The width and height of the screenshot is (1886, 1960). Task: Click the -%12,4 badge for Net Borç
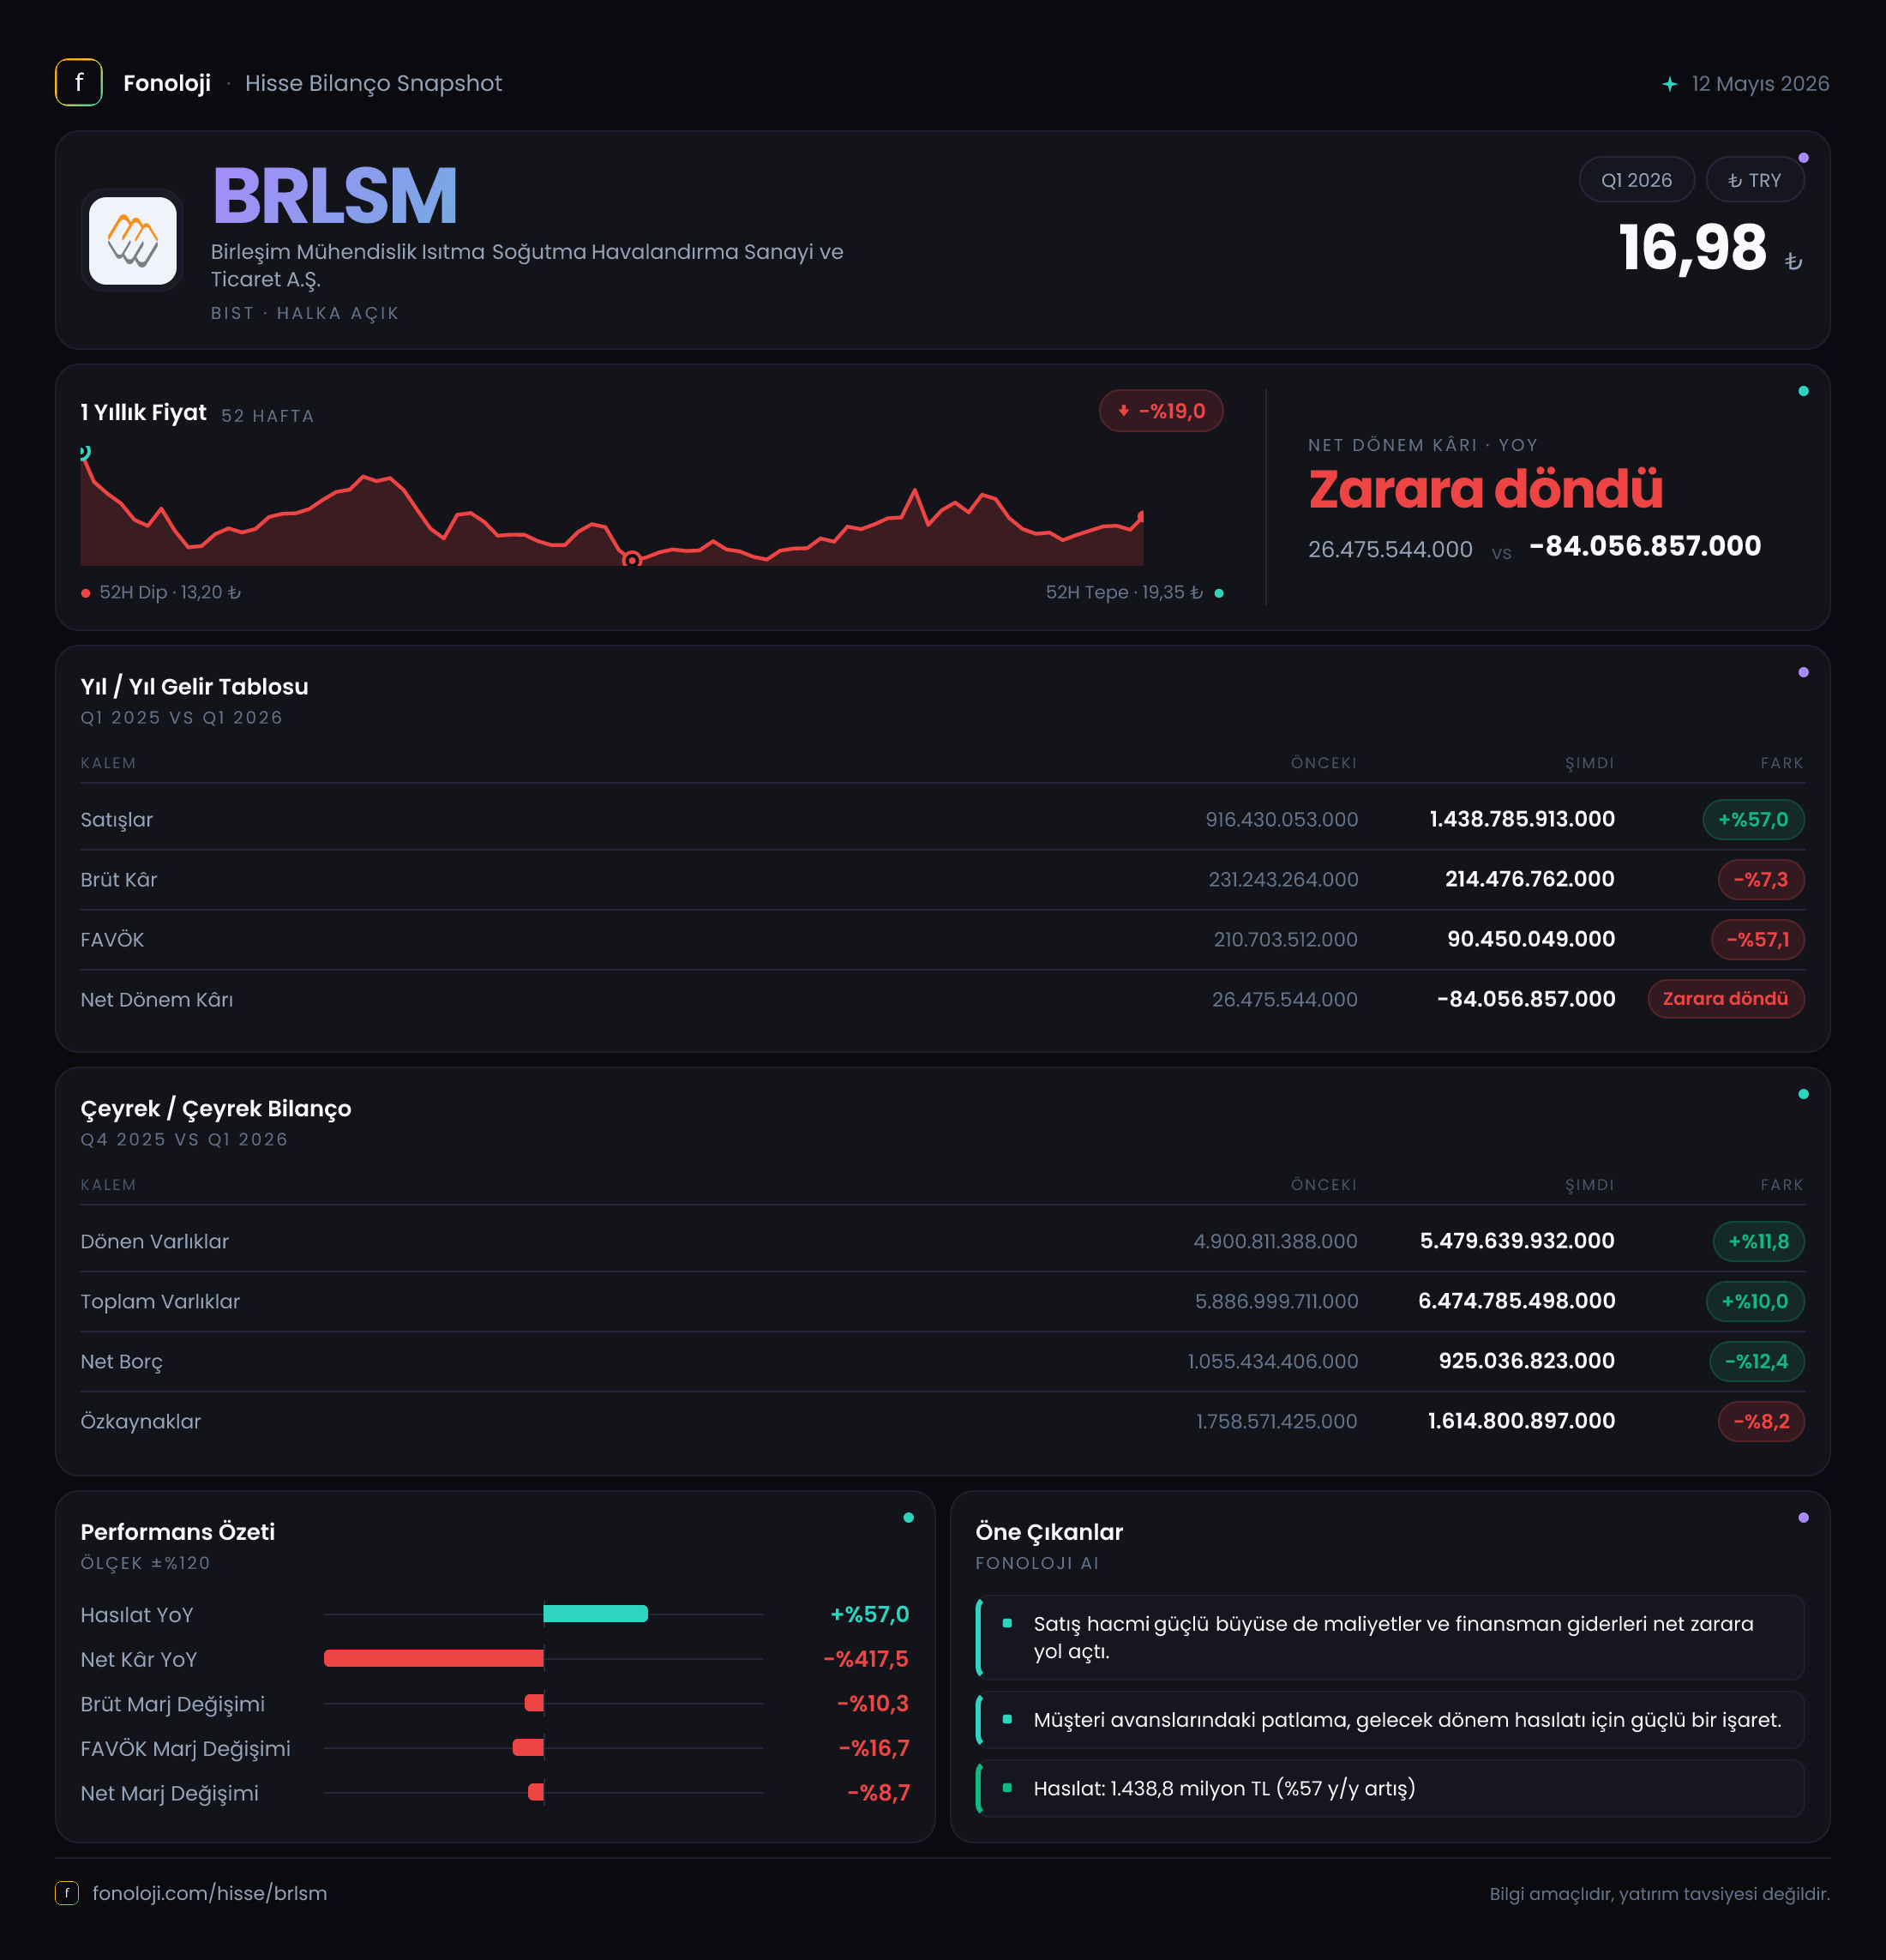[x=1756, y=1362]
